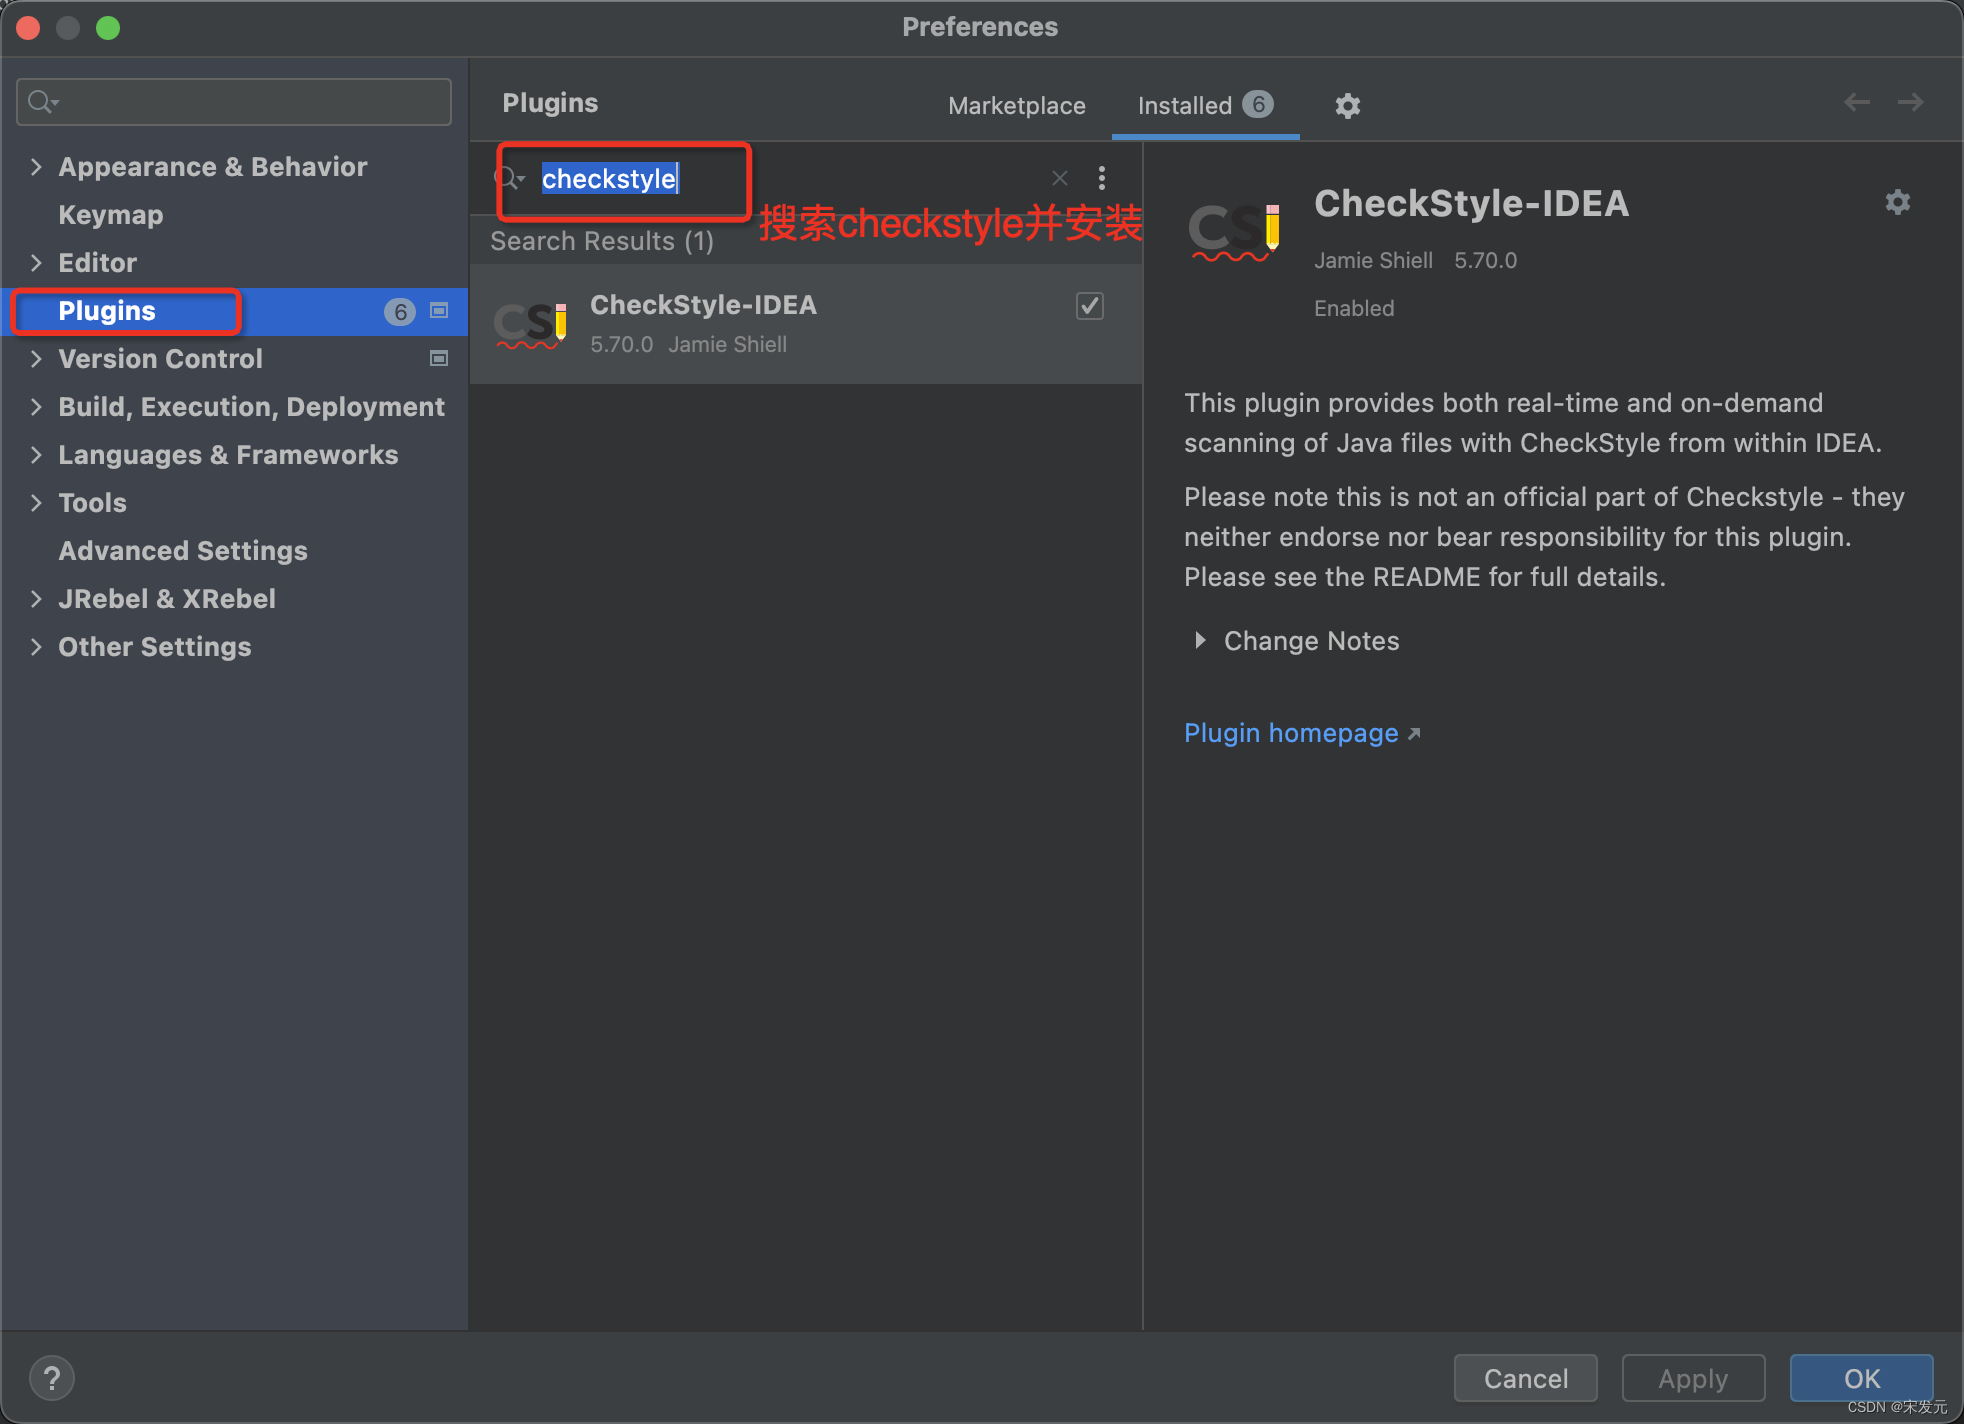Click the Preferences search field
Viewport: 1964px width, 1424px height.
point(232,101)
